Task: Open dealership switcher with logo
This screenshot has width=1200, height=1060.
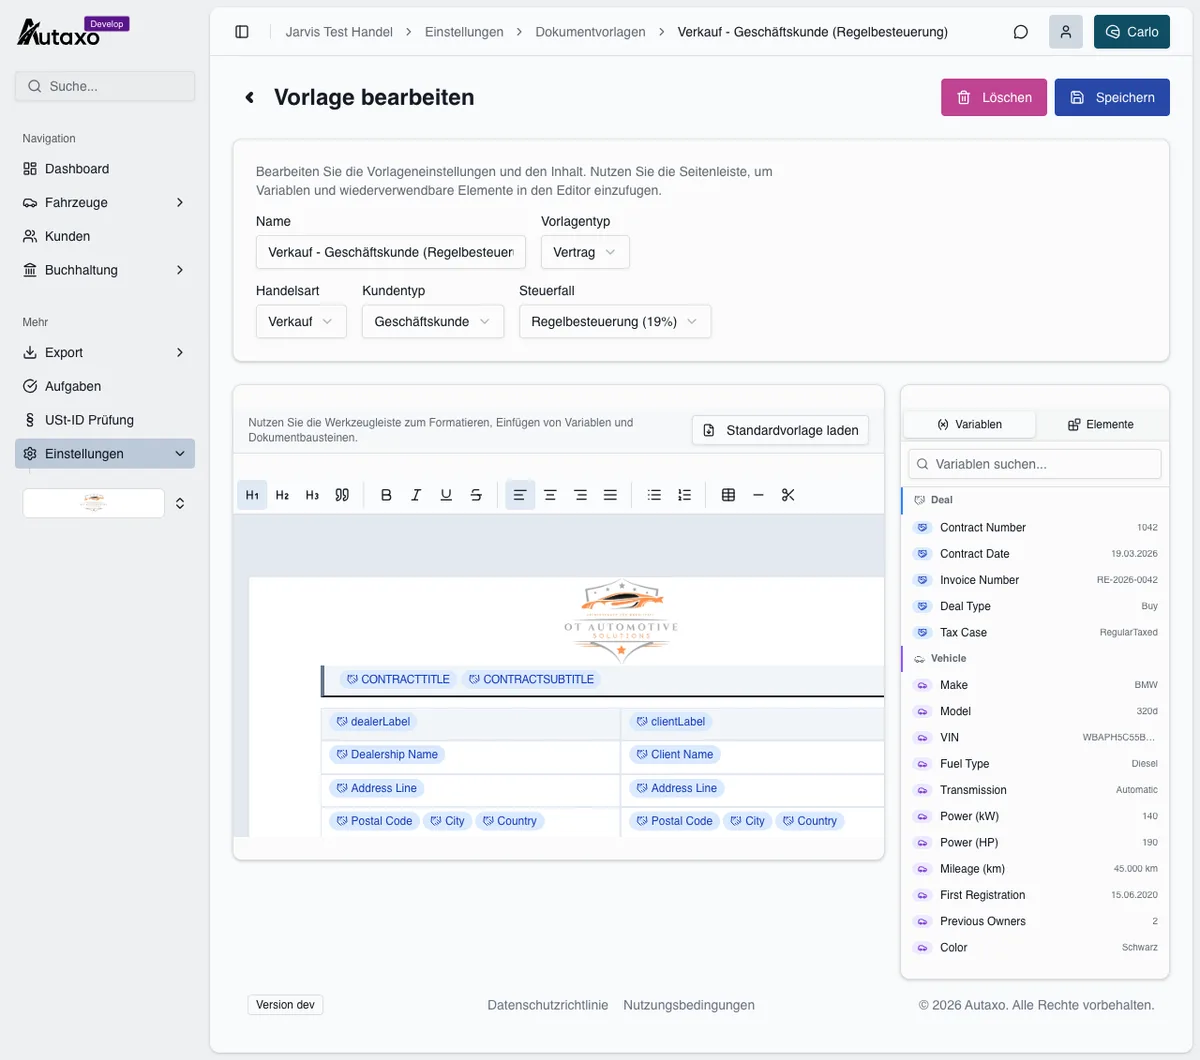Action: click(x=105, y=503)
